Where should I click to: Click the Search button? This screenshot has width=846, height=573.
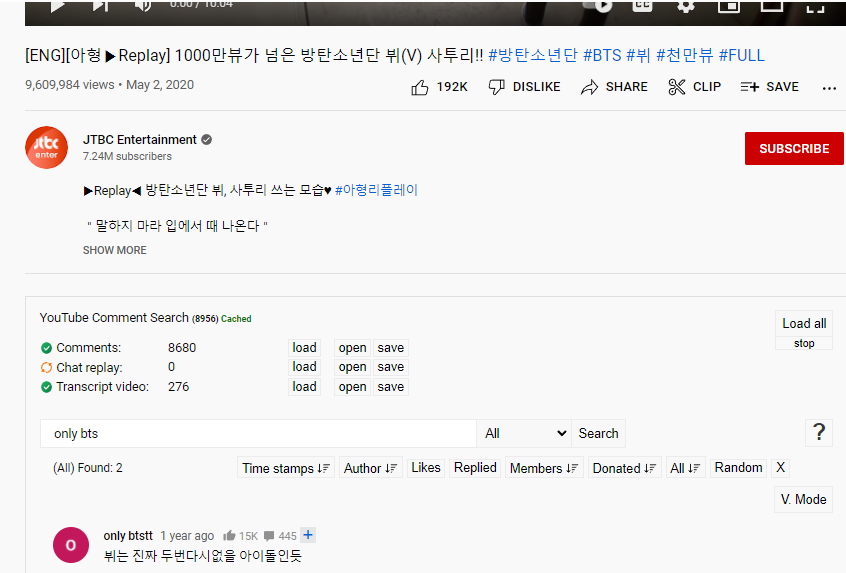(x=598, y=433)
